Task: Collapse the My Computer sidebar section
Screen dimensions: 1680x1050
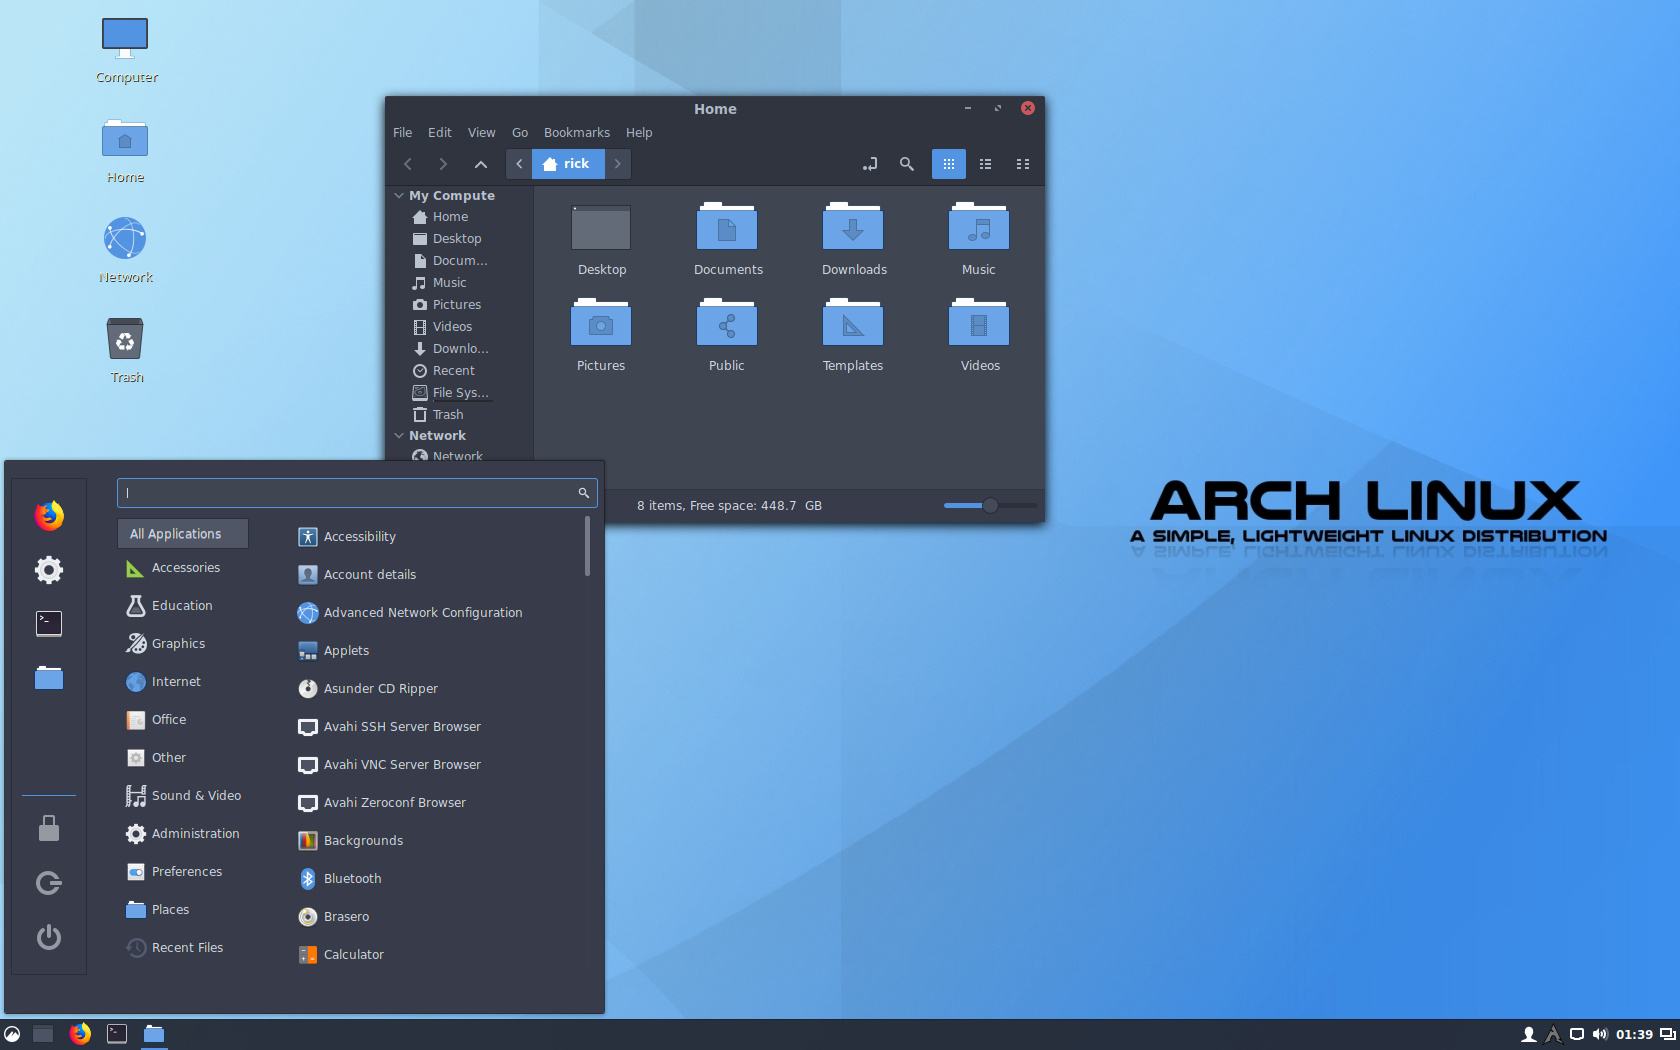Action: tap(399, 196)
